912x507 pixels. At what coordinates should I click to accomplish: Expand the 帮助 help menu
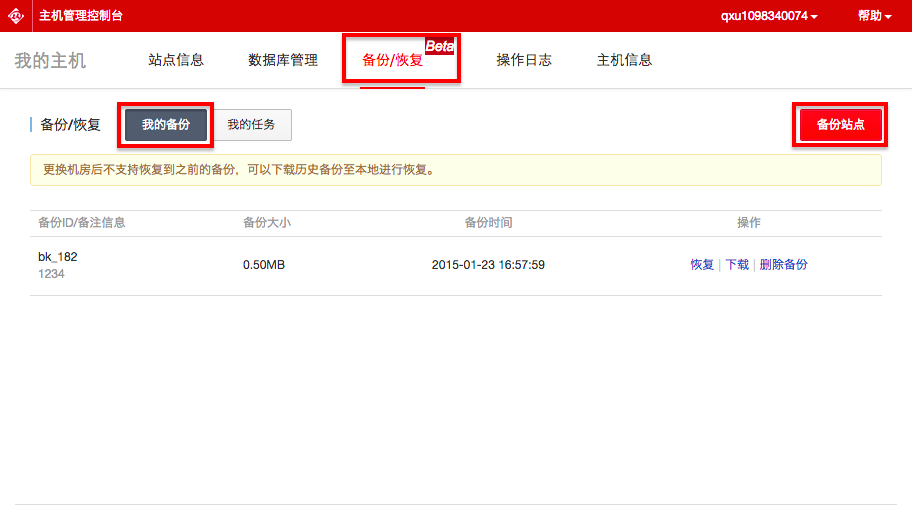pos(874,16)
